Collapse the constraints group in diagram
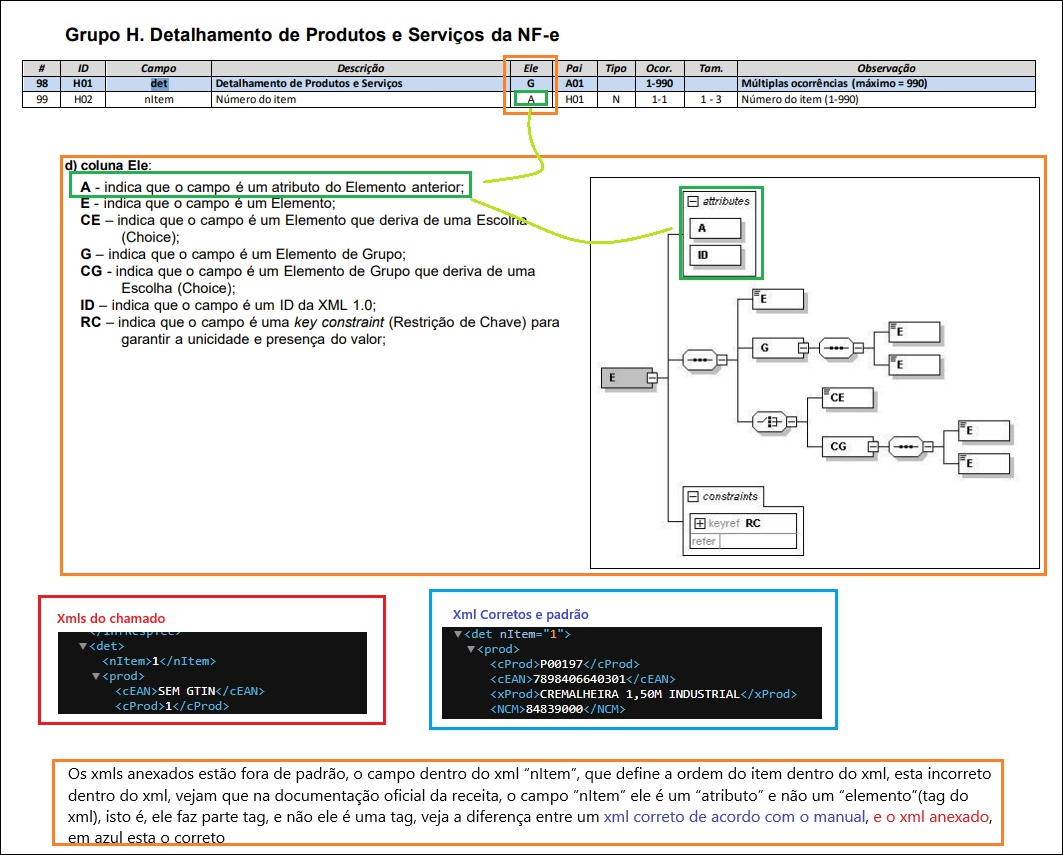This screenshot has height=855, width=1063. pyautogui.click(x=692, y=496)
